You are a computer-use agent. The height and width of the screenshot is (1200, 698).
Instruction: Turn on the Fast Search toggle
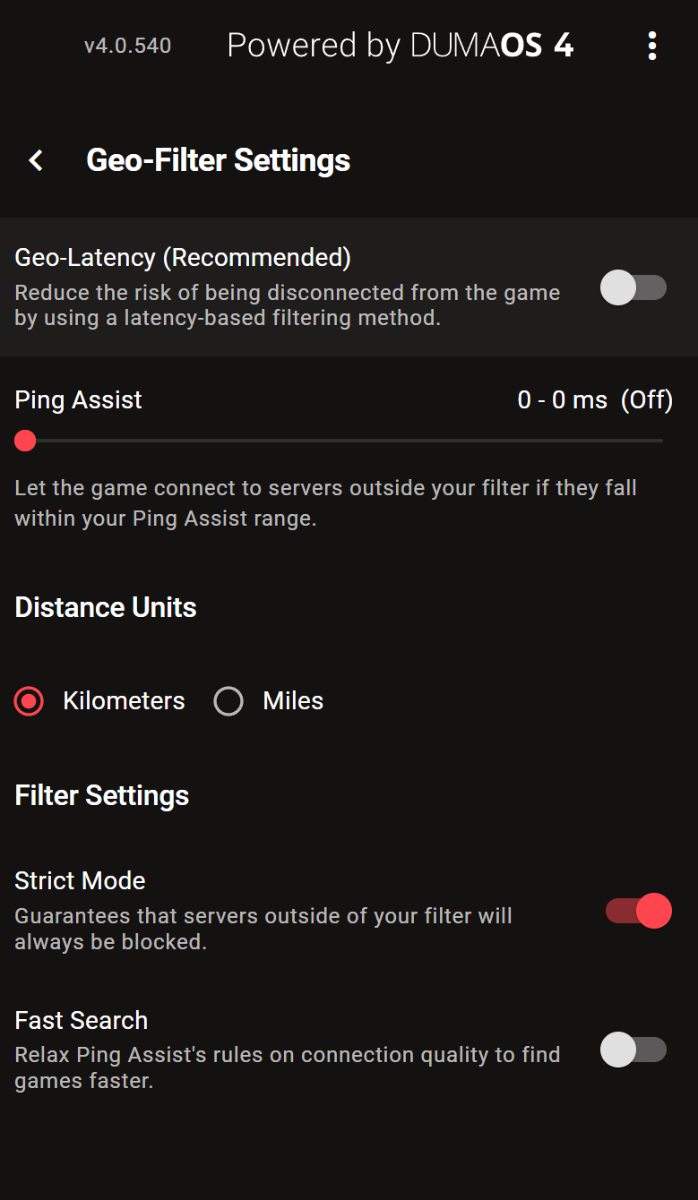tap(633, 1050)
